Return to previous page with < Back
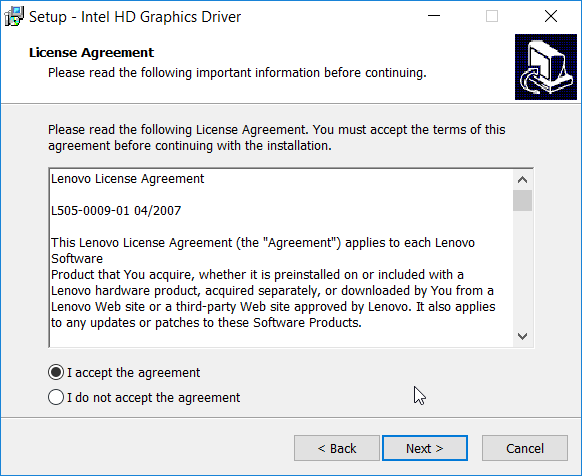The image size is (582, 476). pyautogui.click(x=337, y=448)
